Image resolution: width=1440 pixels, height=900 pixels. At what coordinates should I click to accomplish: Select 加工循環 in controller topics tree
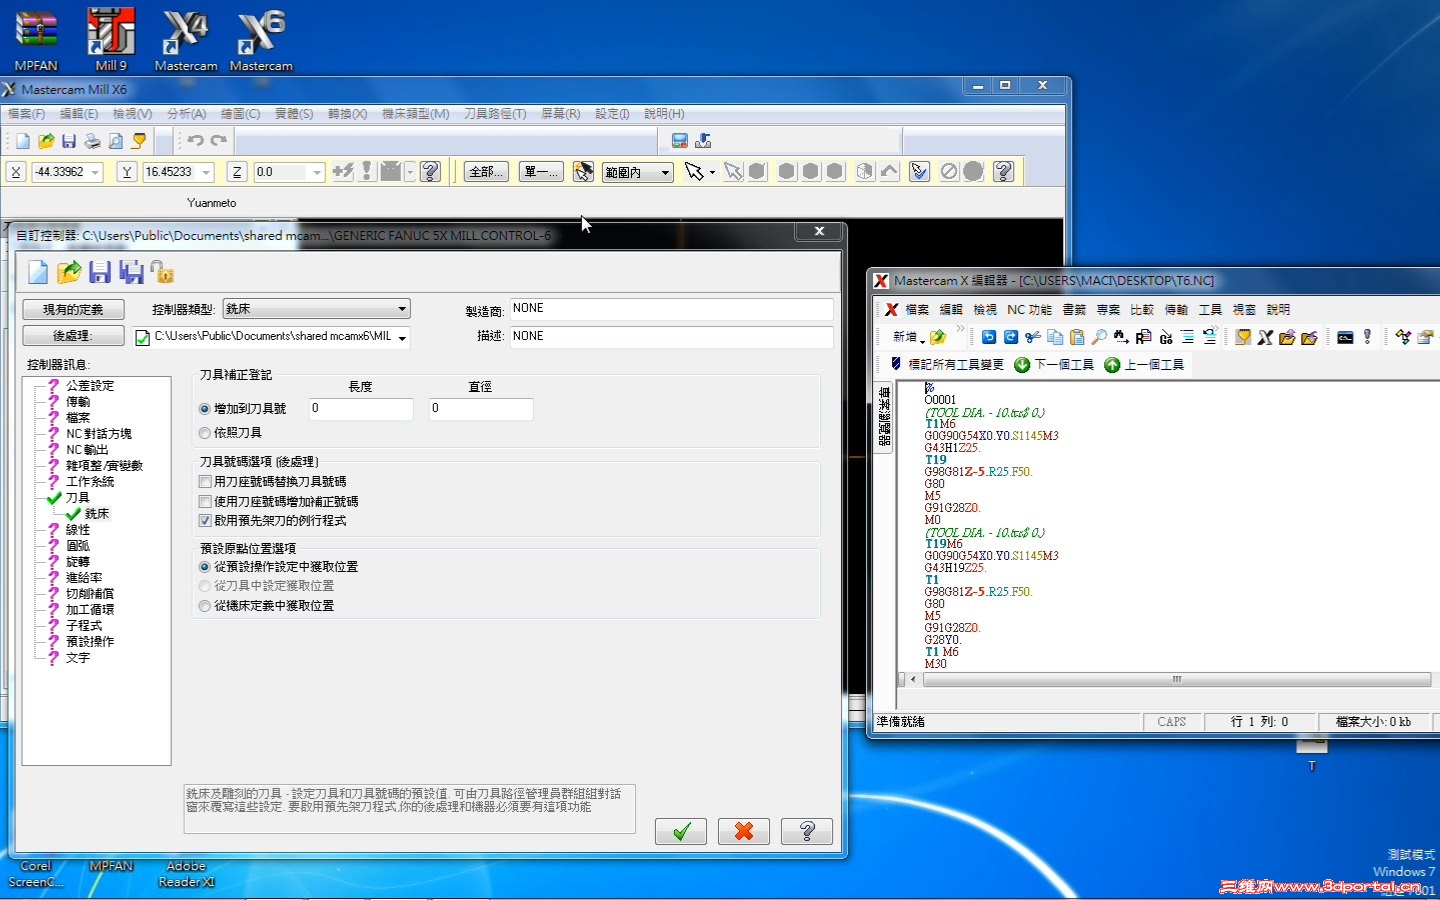90,610
